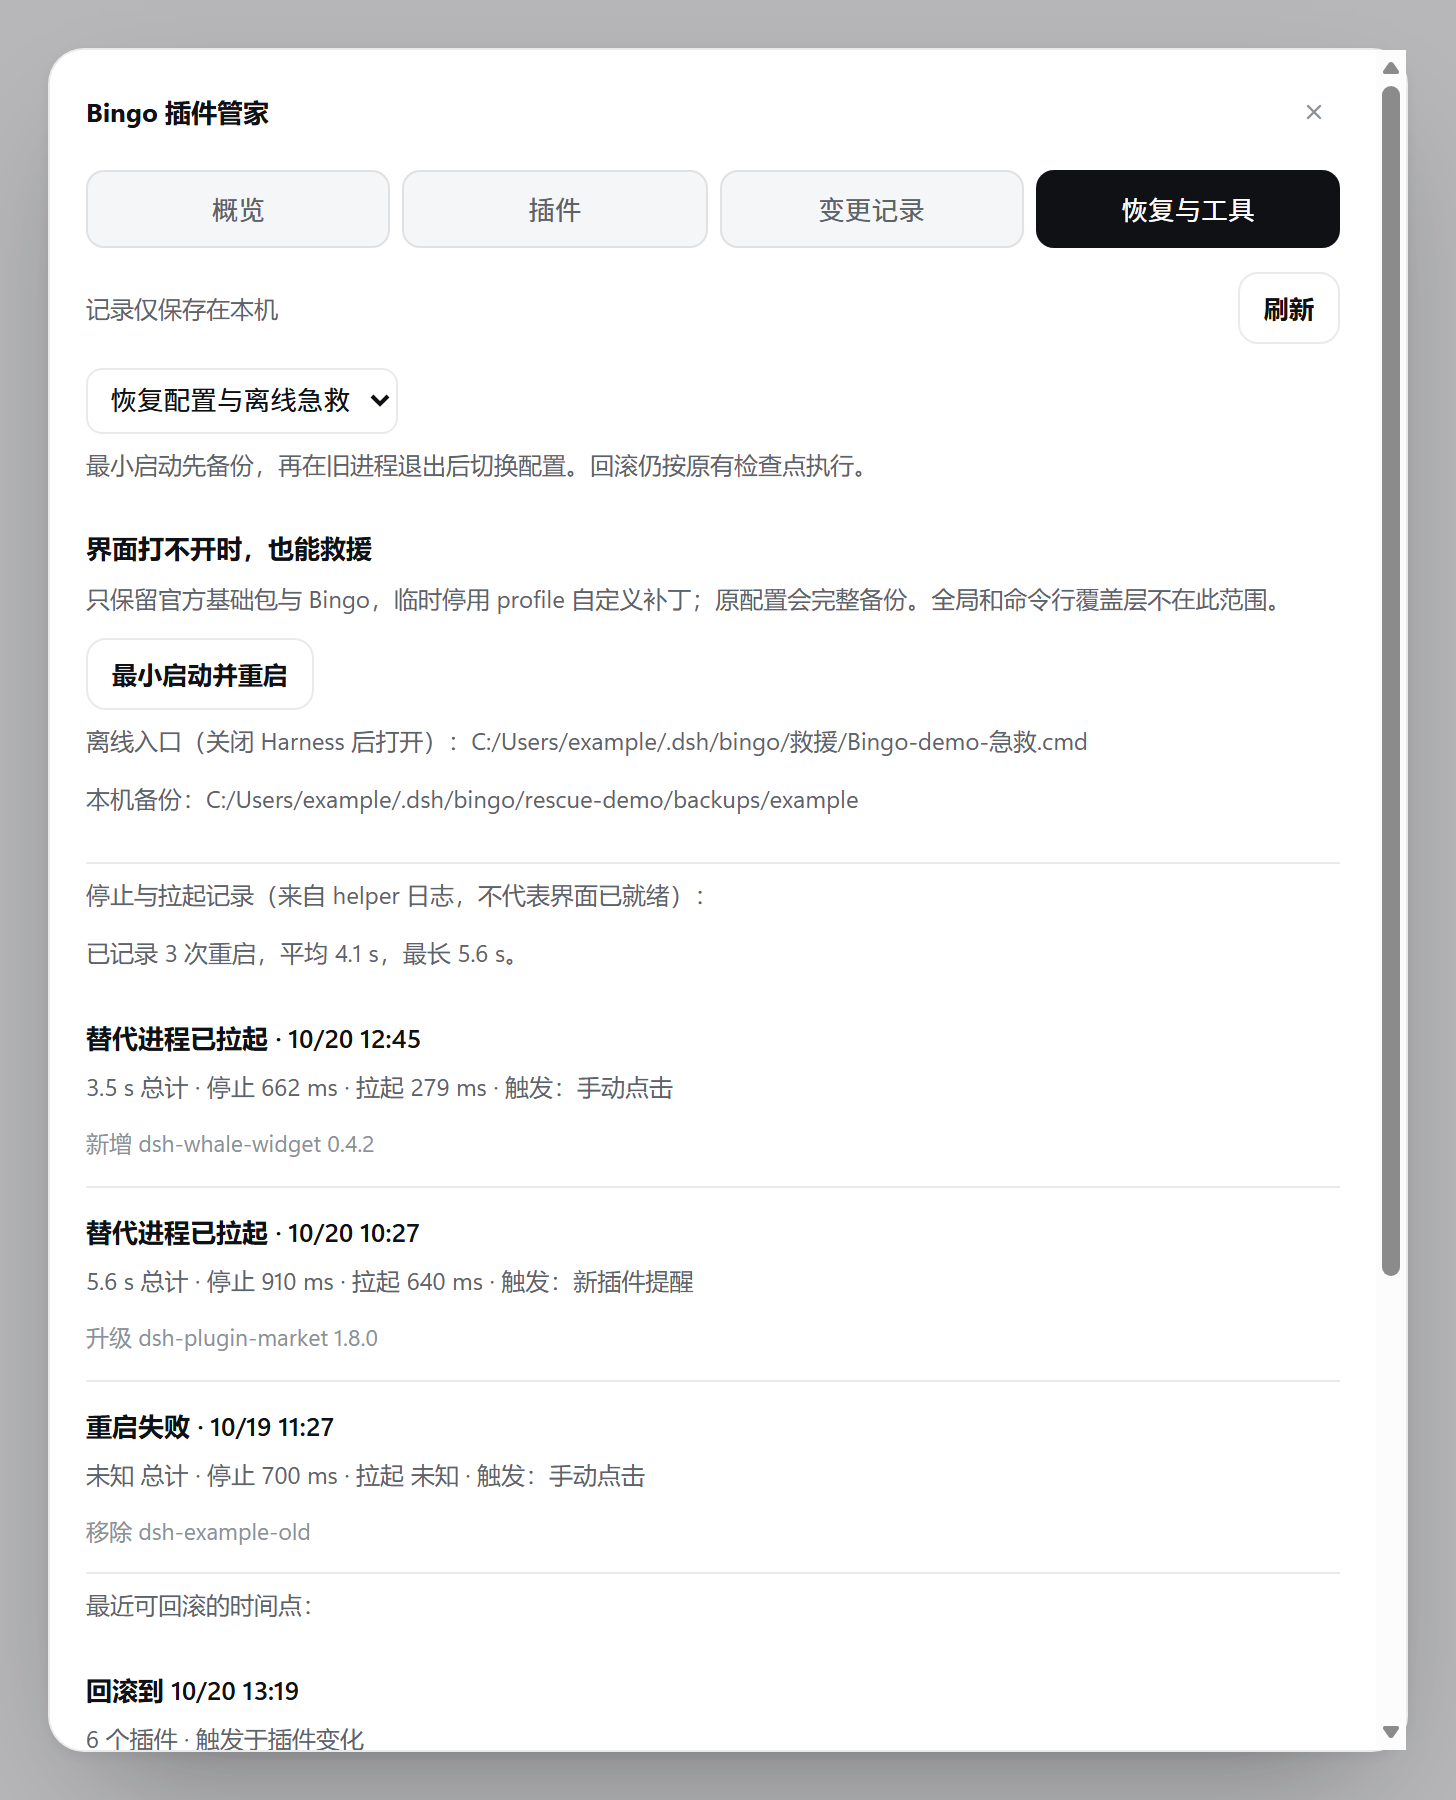Image resolution: width=1456 pixels, height=1800 pixels.
Task: Click the 3.5 s 总计 timing line
Action: (x=380, y=1088)
